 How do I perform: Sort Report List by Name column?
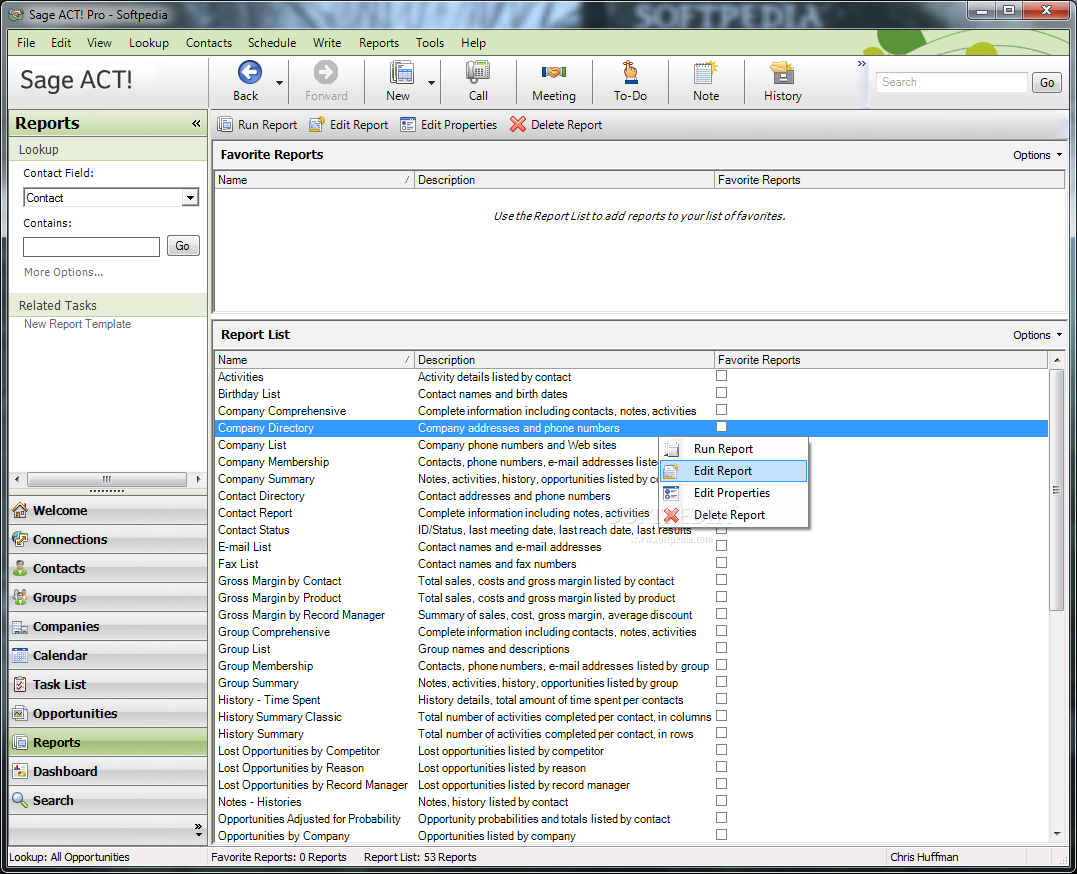[x=314, y=360]
